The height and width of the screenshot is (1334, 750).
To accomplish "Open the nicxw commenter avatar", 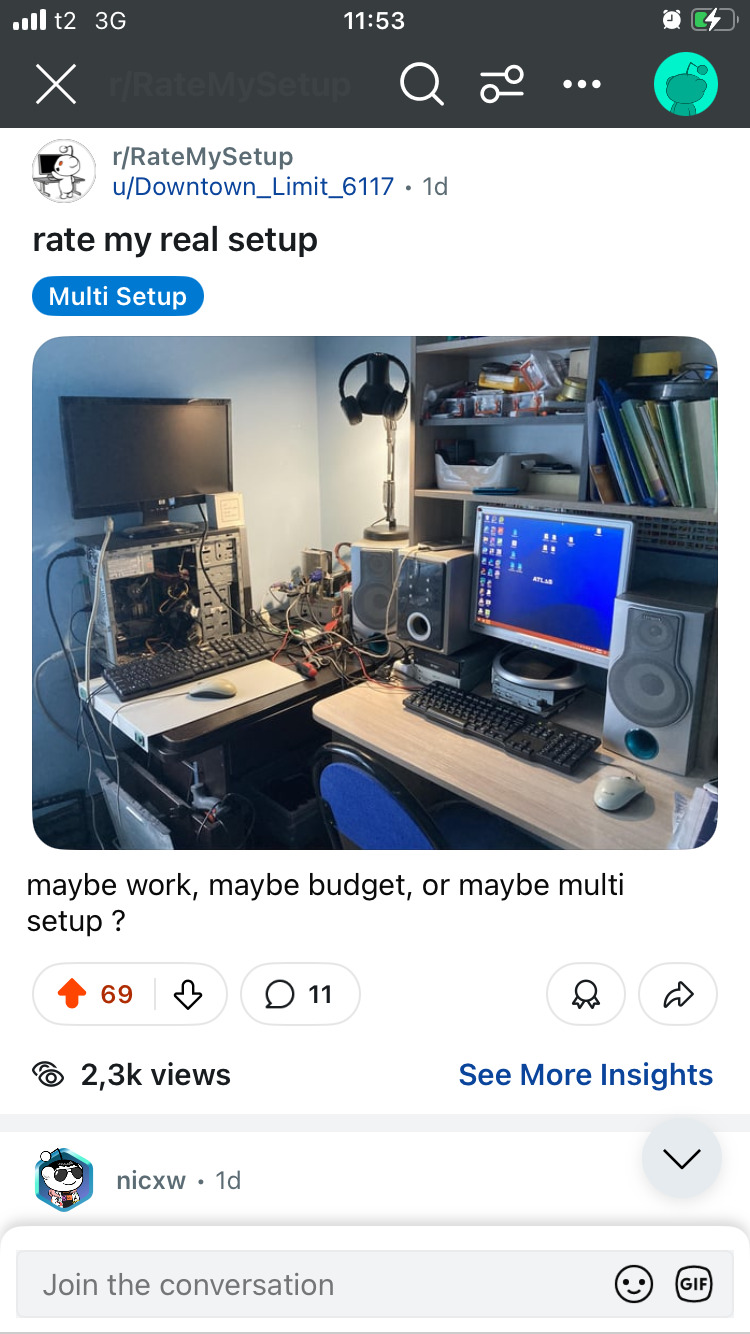I will (64, 1180).
